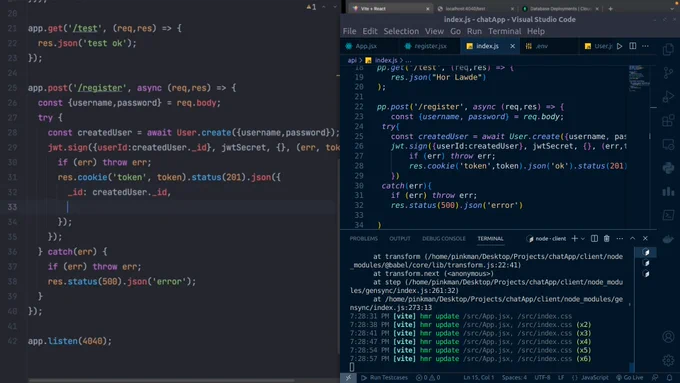Switch to the DEBUG CONSOLE panel tab
680x383 pixels.
(x=444, y=239)
